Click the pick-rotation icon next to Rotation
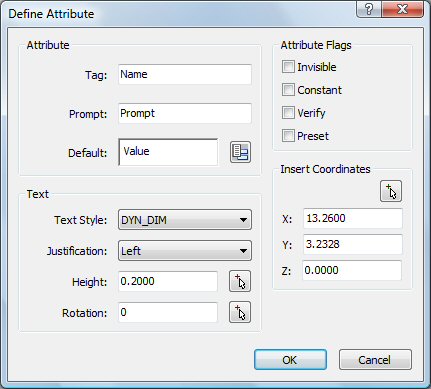Viewport: 431px width, 389px height. tap(240, 312)
